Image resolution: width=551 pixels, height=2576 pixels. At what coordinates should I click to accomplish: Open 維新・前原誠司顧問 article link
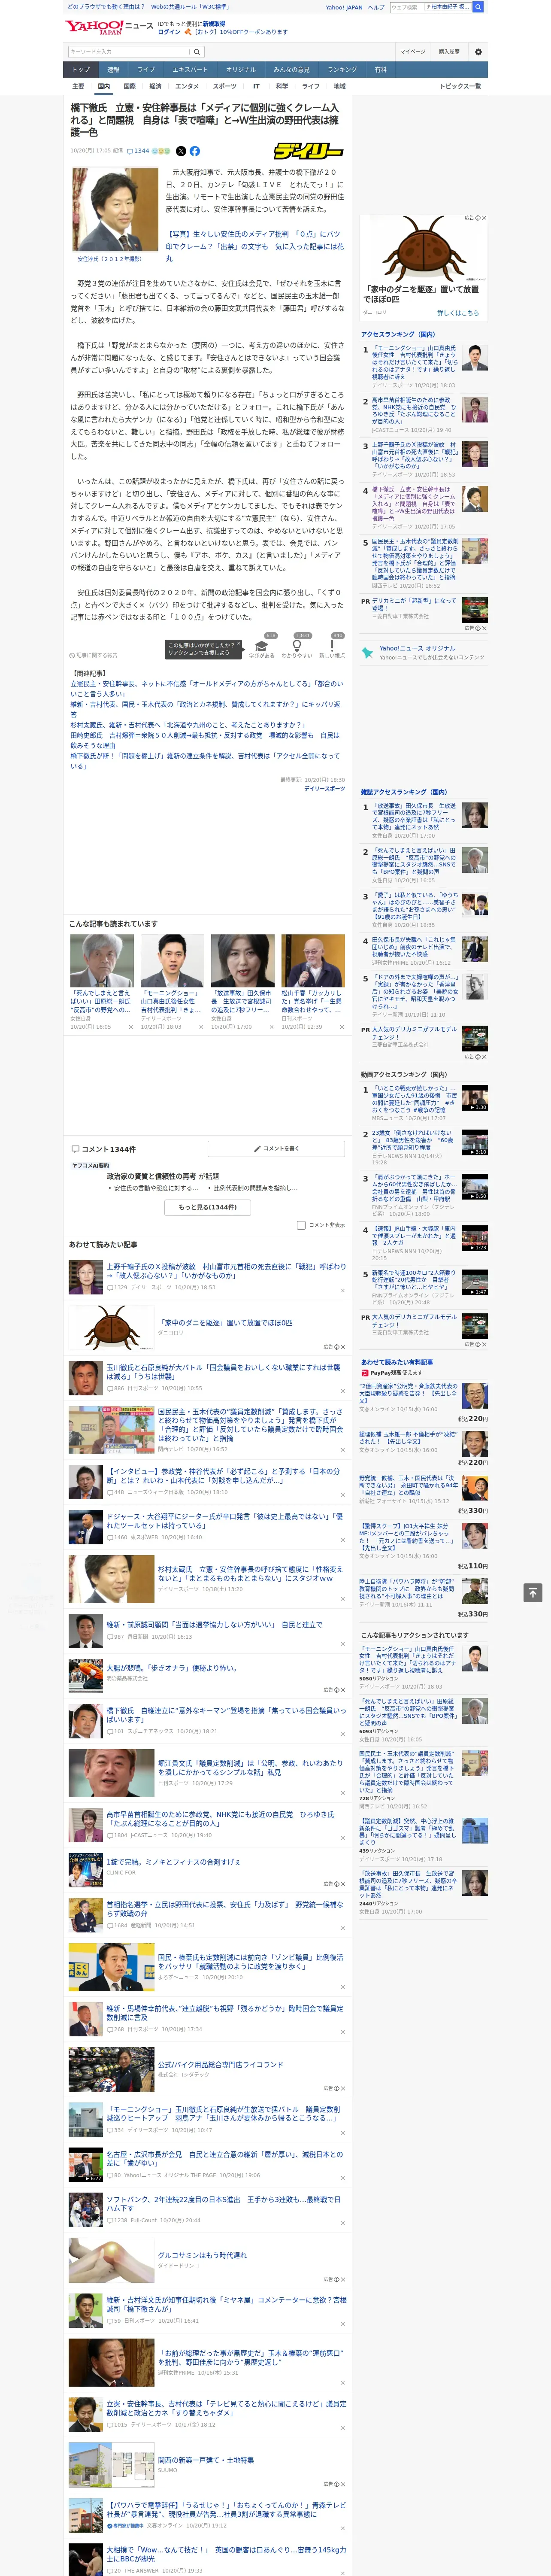click(214, 1625)
